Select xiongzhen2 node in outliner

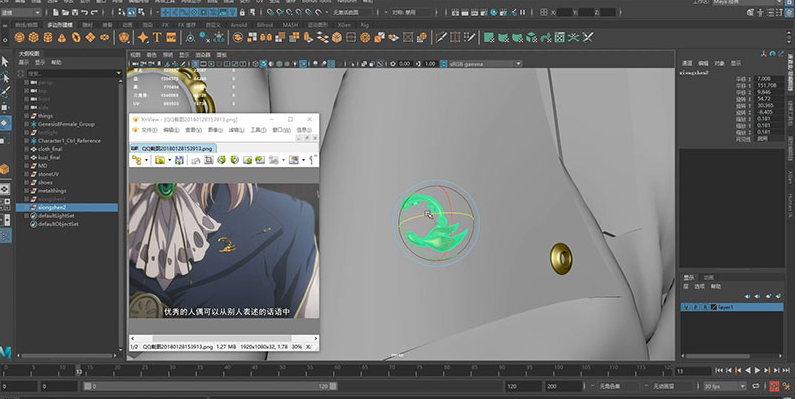[x=67, y=207]
